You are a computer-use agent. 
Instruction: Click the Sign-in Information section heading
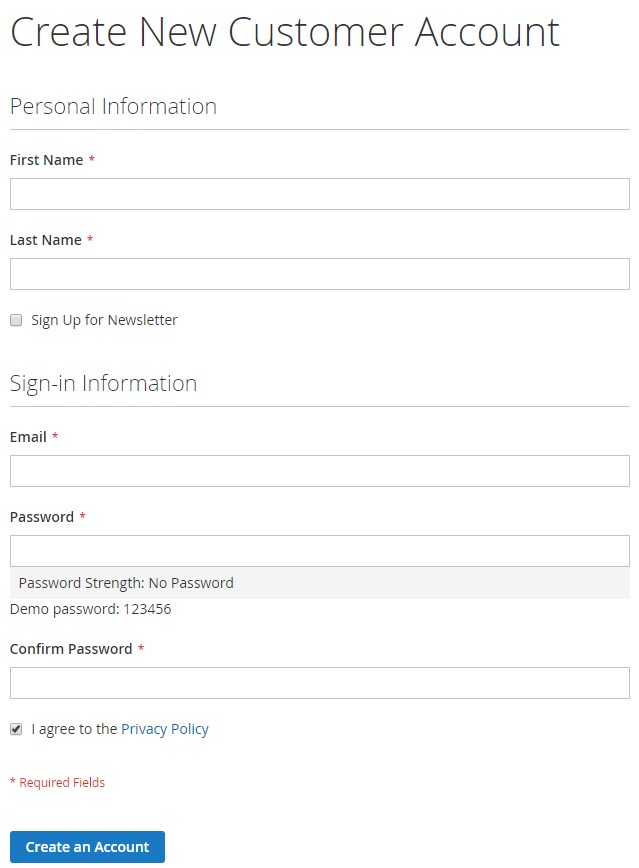(x=103, y=383)
